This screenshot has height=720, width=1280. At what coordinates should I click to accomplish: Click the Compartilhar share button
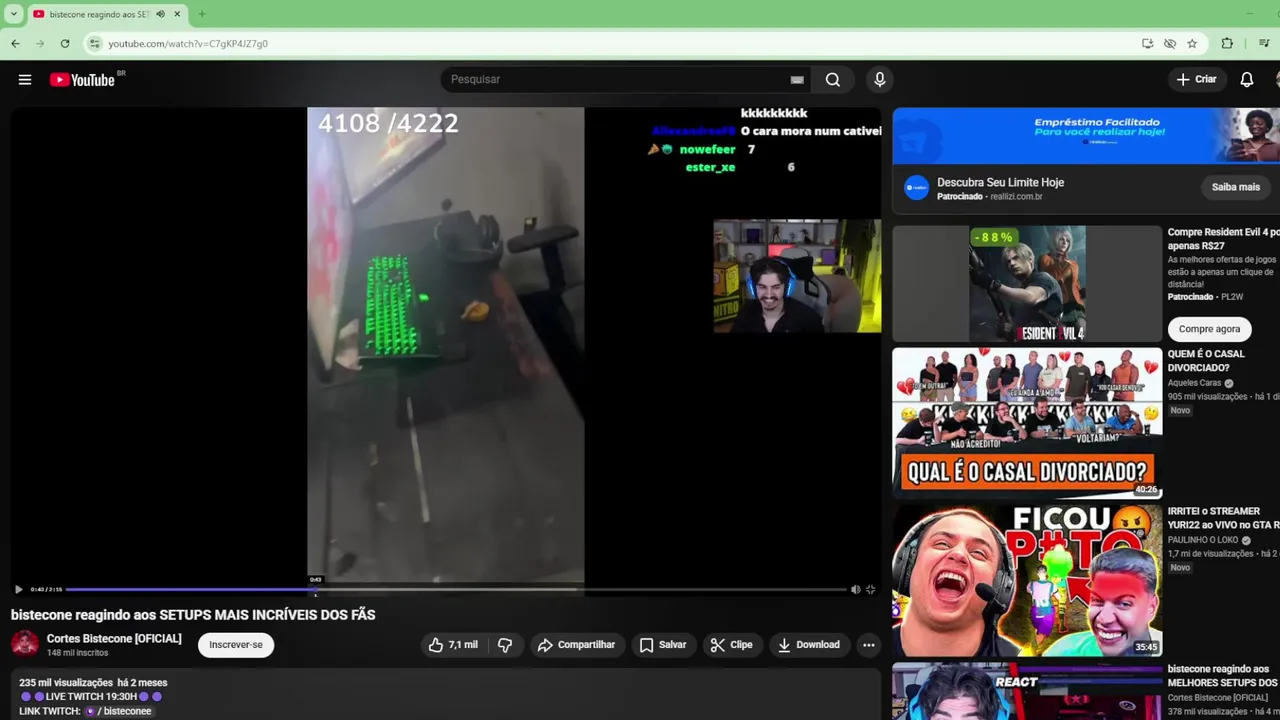click(577, 645)
